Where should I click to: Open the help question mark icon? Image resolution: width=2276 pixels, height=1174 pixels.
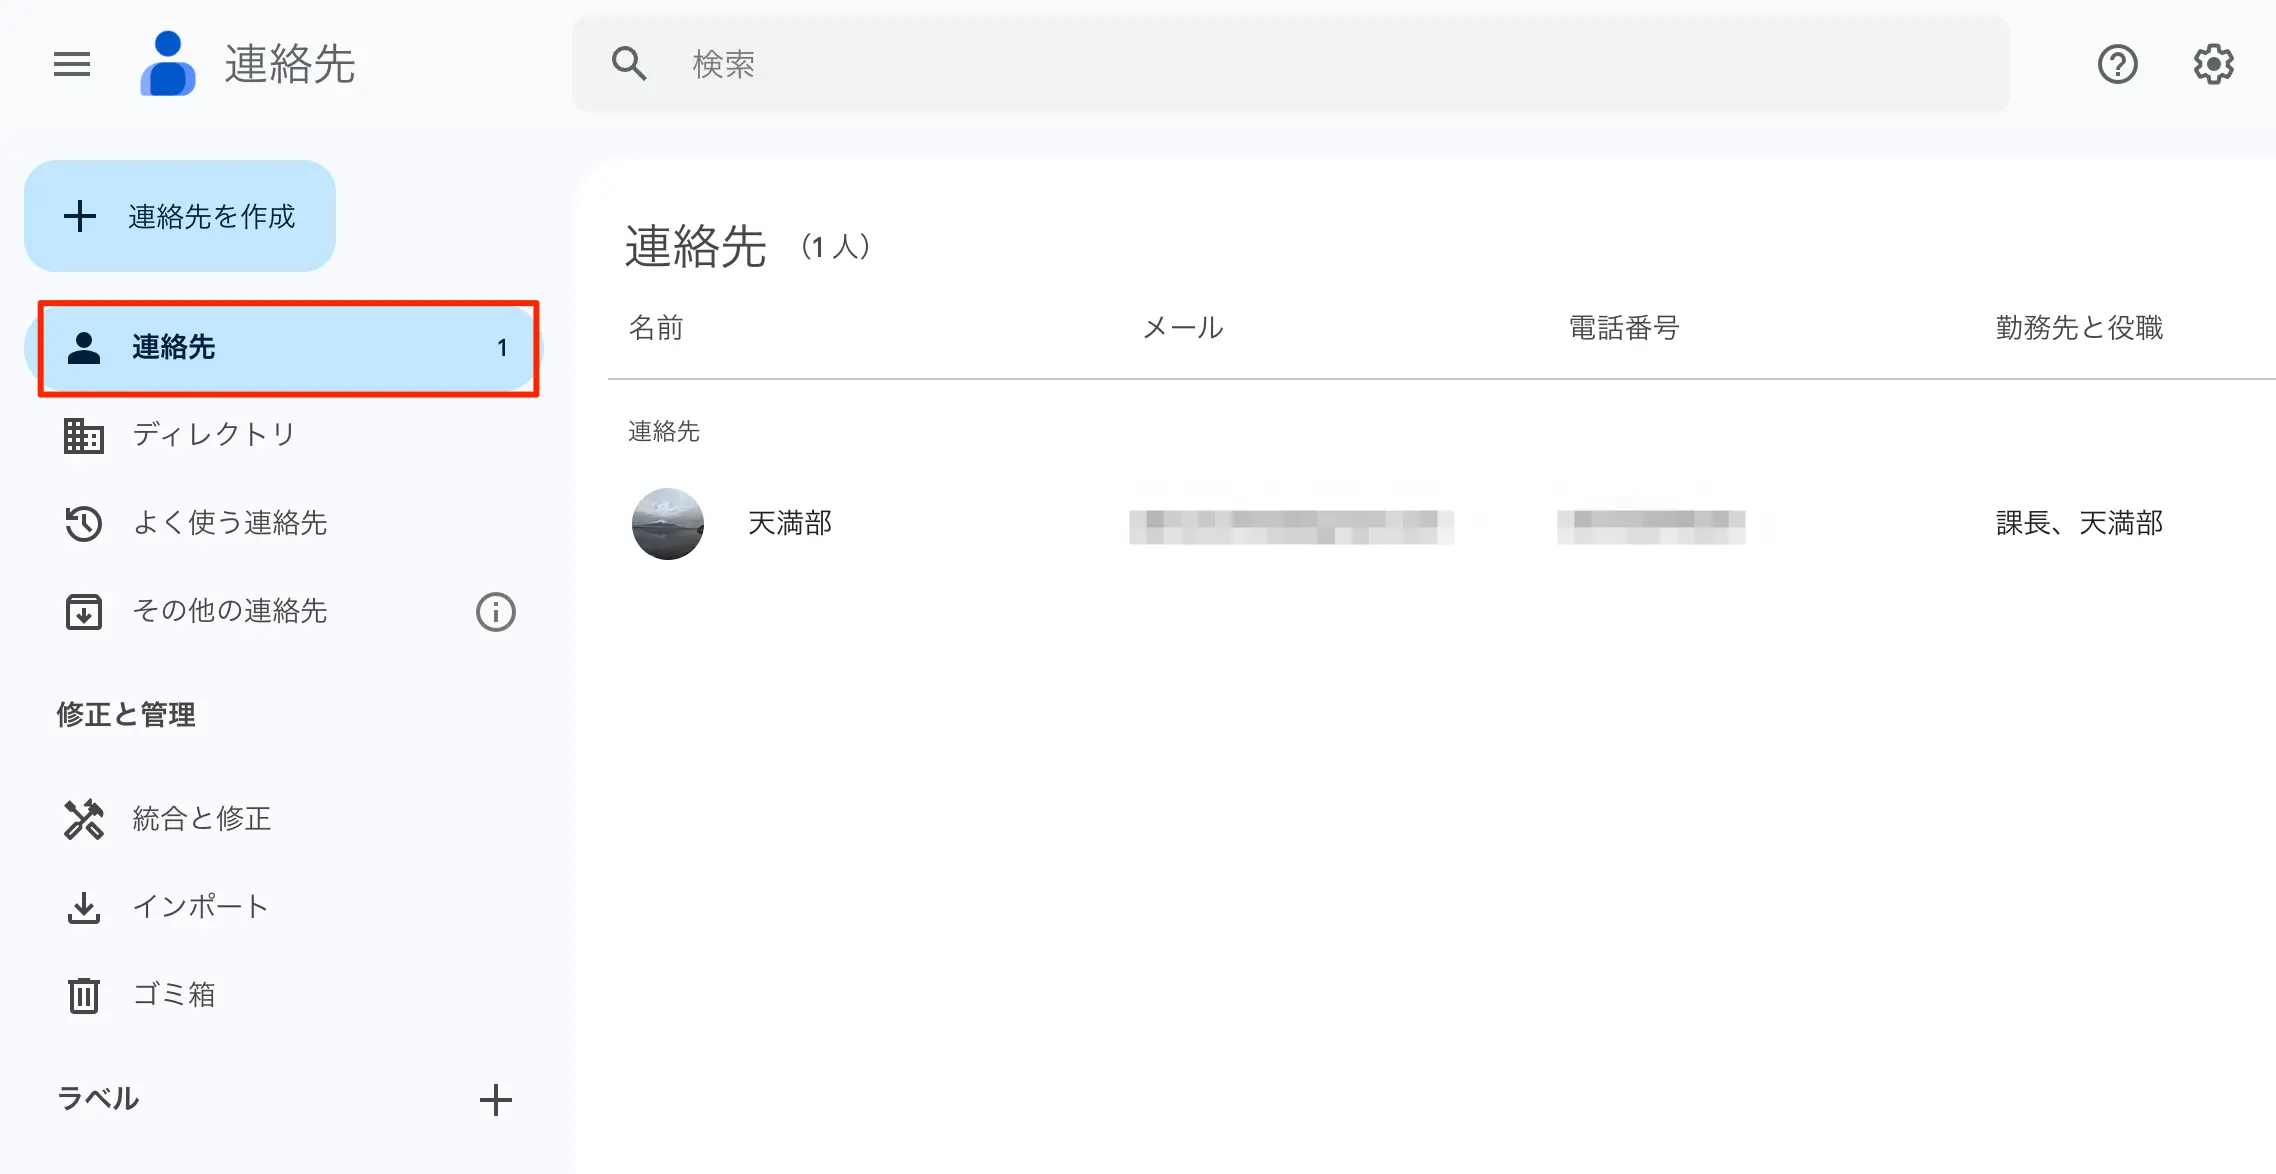pyautogui.click(x=2117, y=65)
